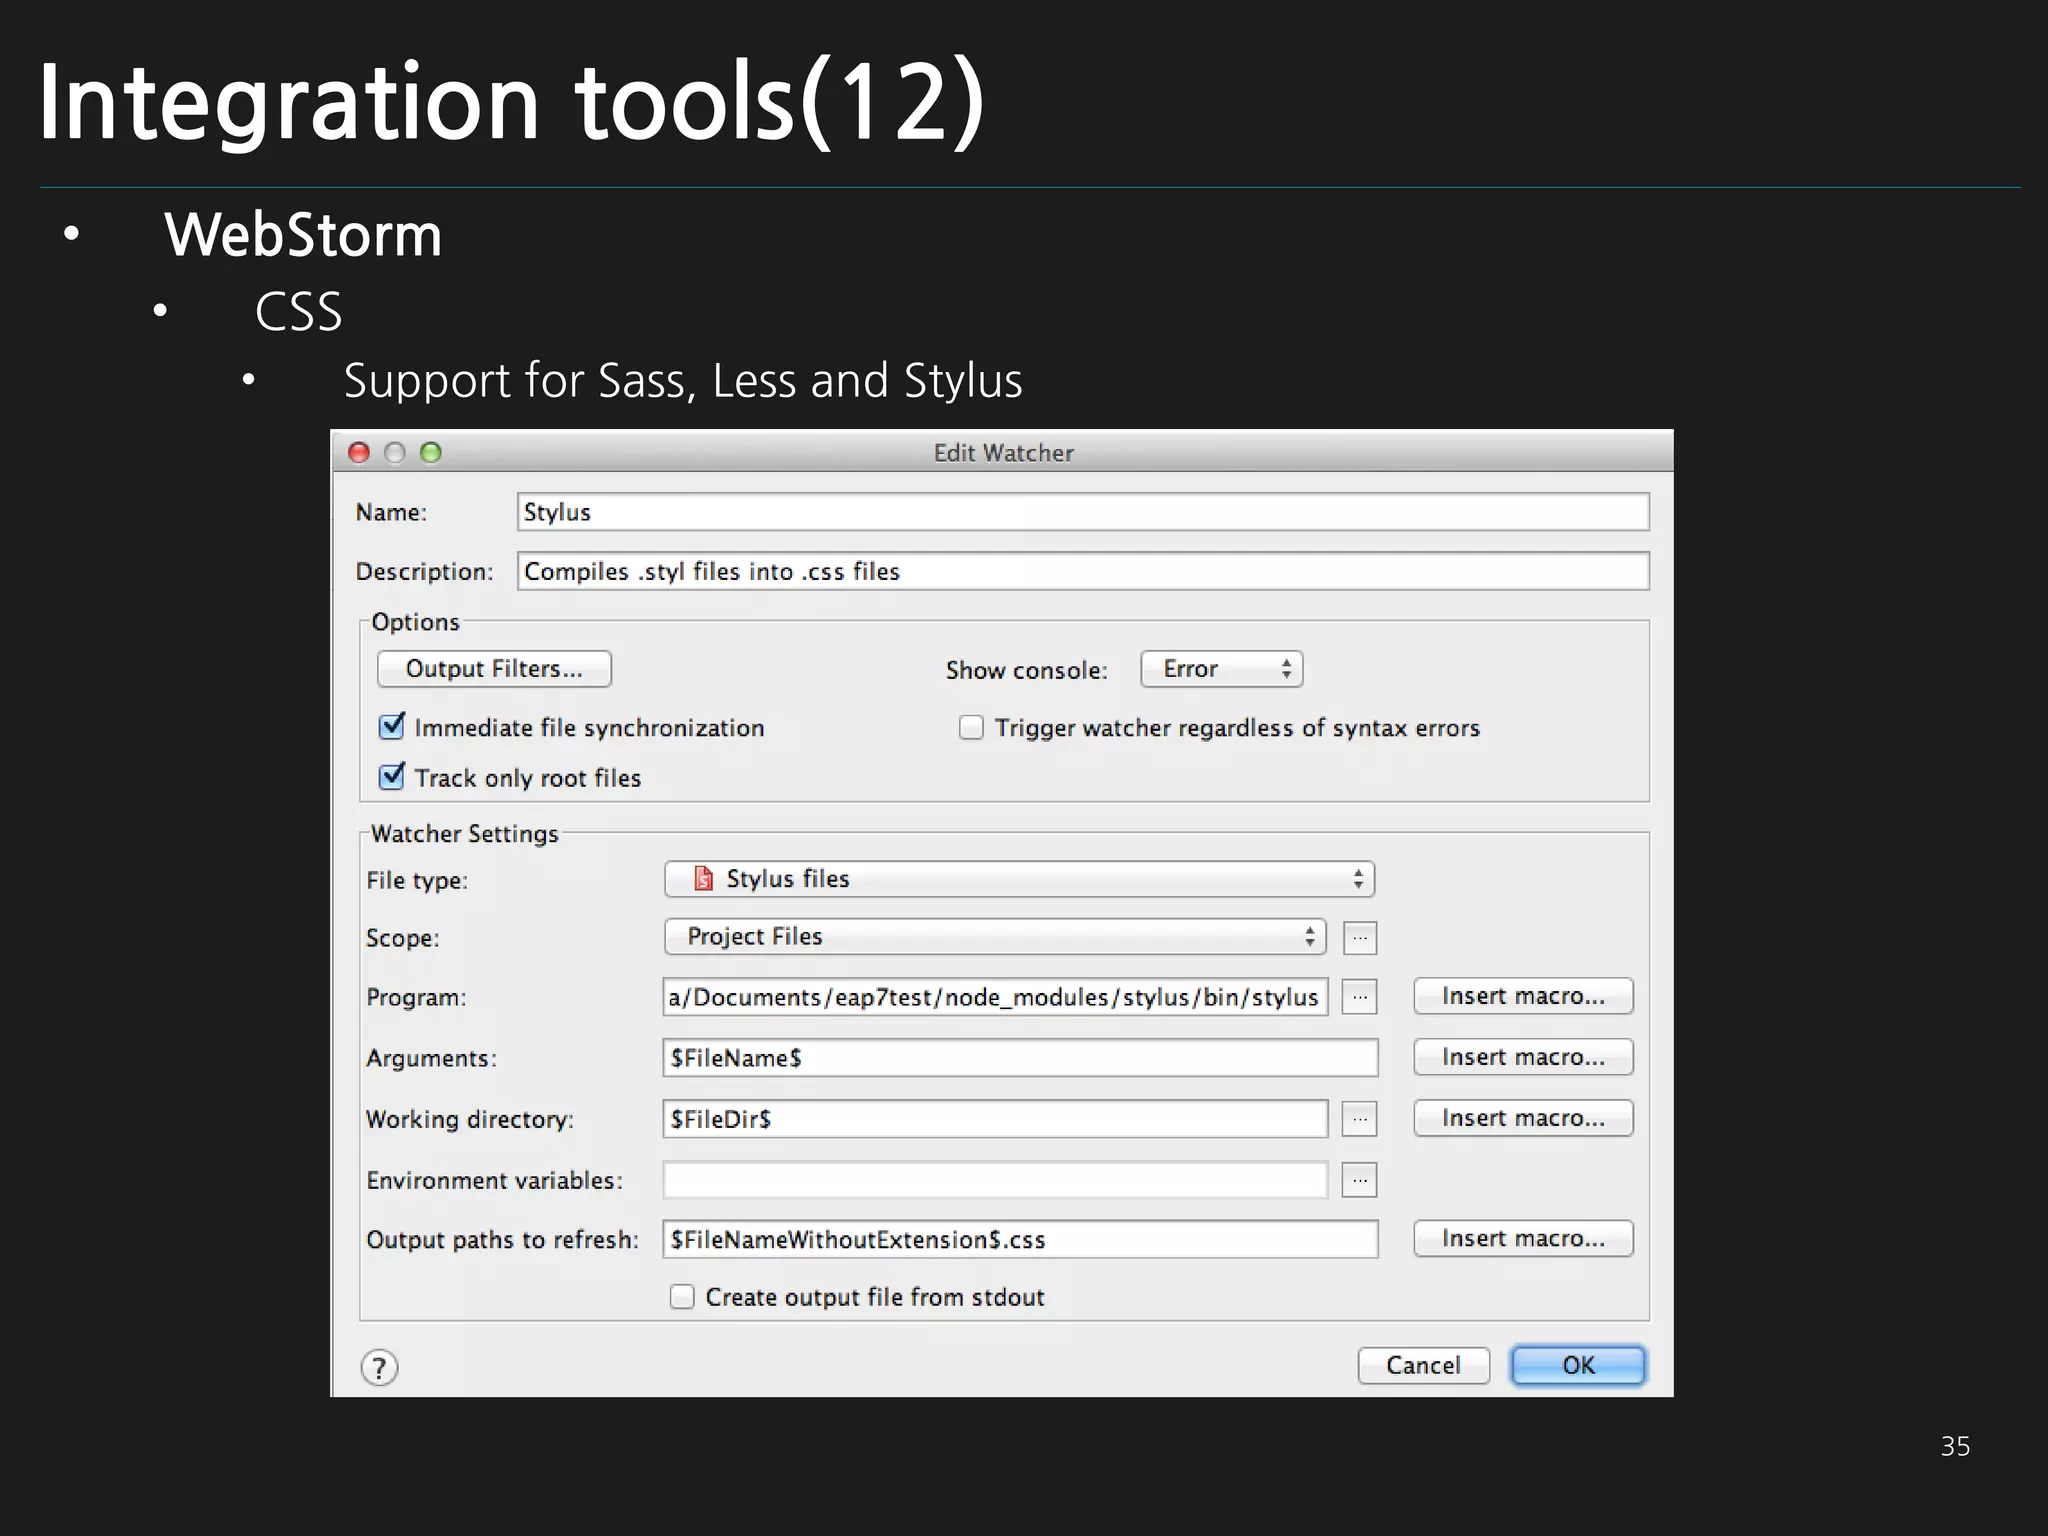
Task: Click the browse button next to Scope
Action: [1360, 938]
